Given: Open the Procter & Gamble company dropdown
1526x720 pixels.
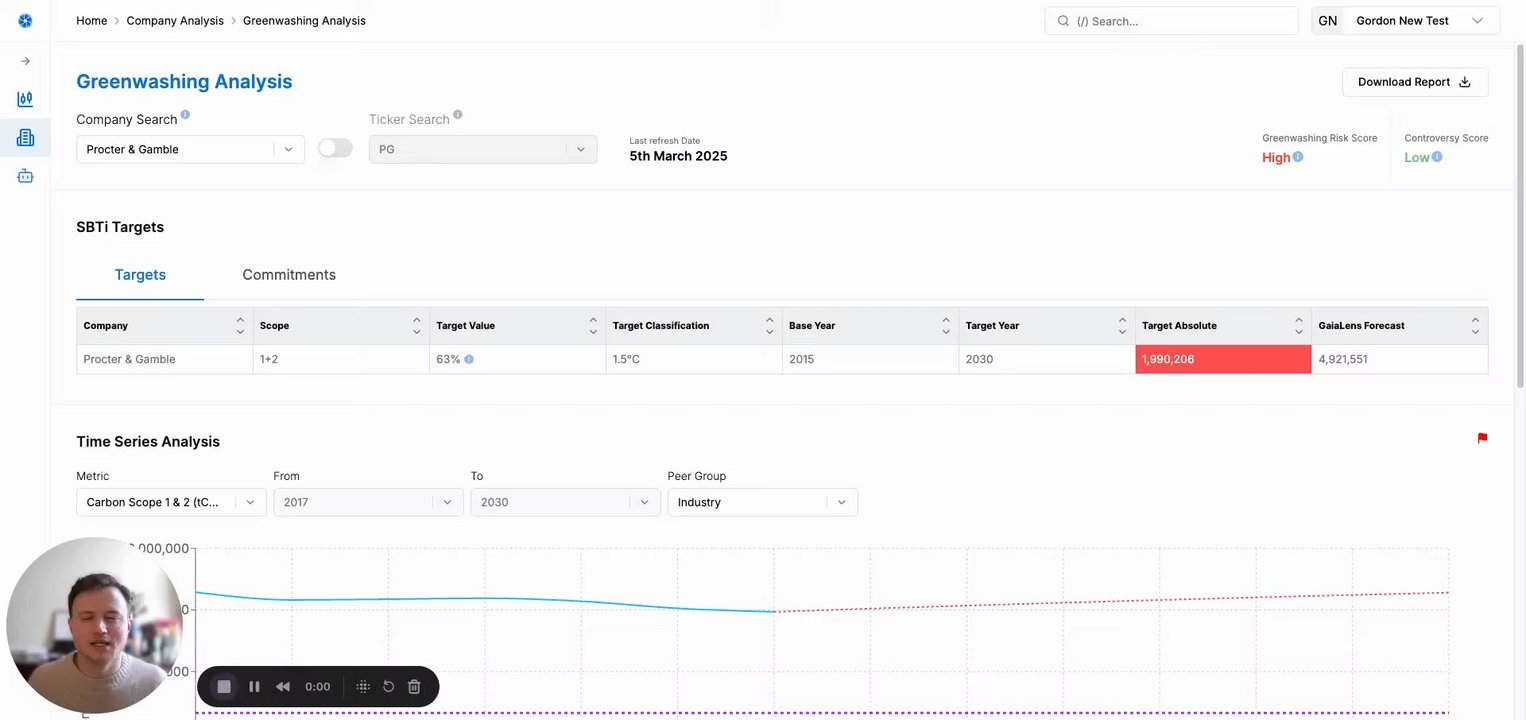Looking at the screenshot, I should [190, 149].
